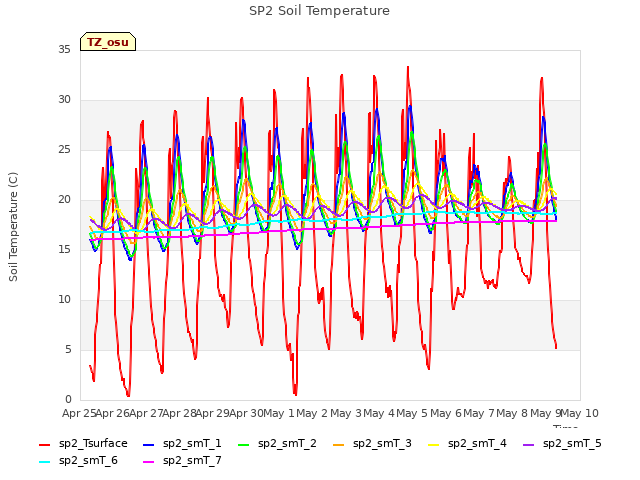Click the purple sp2_smT_5 legend swatch

click(529, 445)
